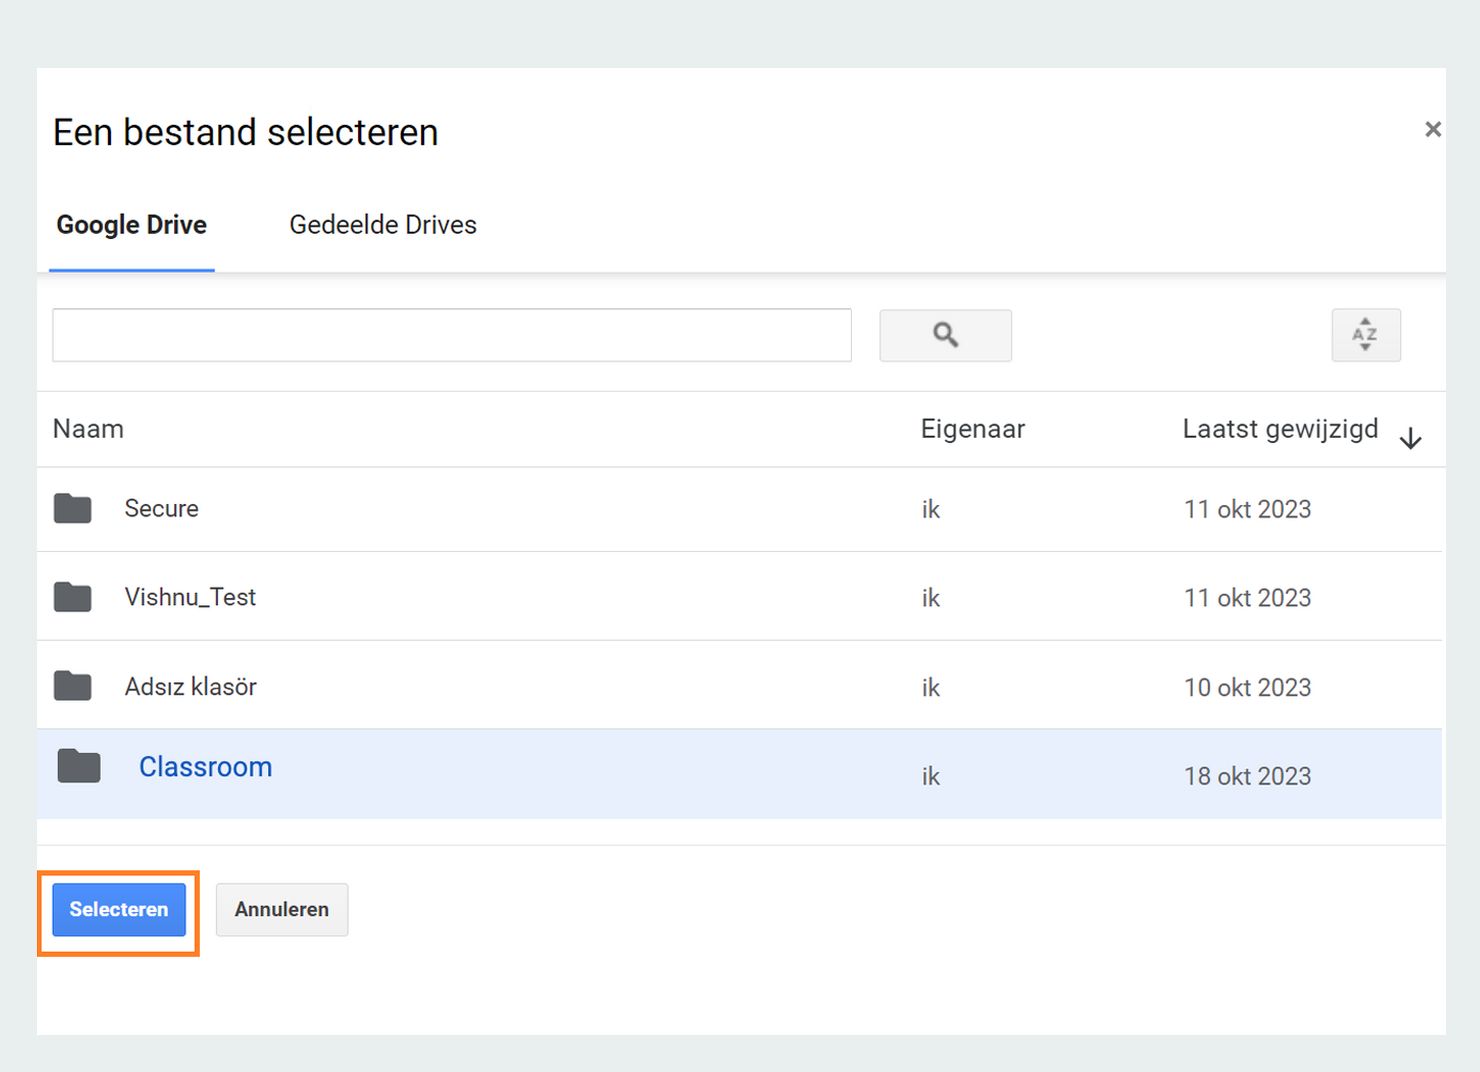Click the owner cell in Classroom row
1480x1072 pixels.
[931, 776]
